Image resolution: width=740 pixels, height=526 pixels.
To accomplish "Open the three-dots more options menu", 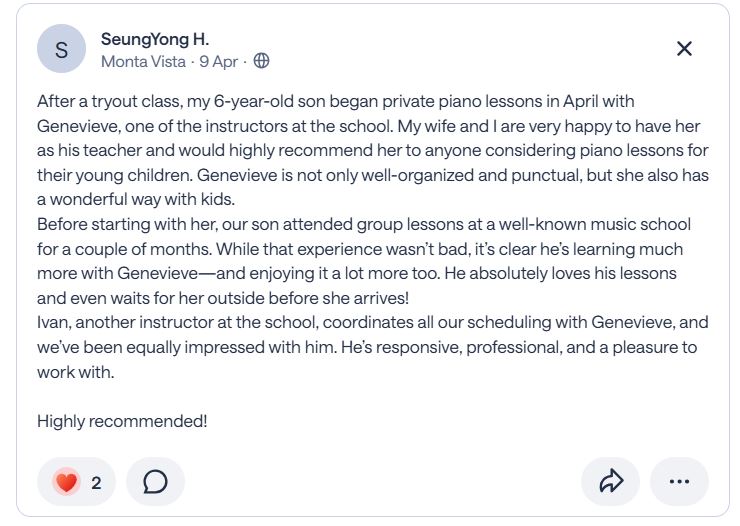I will 679,482.
